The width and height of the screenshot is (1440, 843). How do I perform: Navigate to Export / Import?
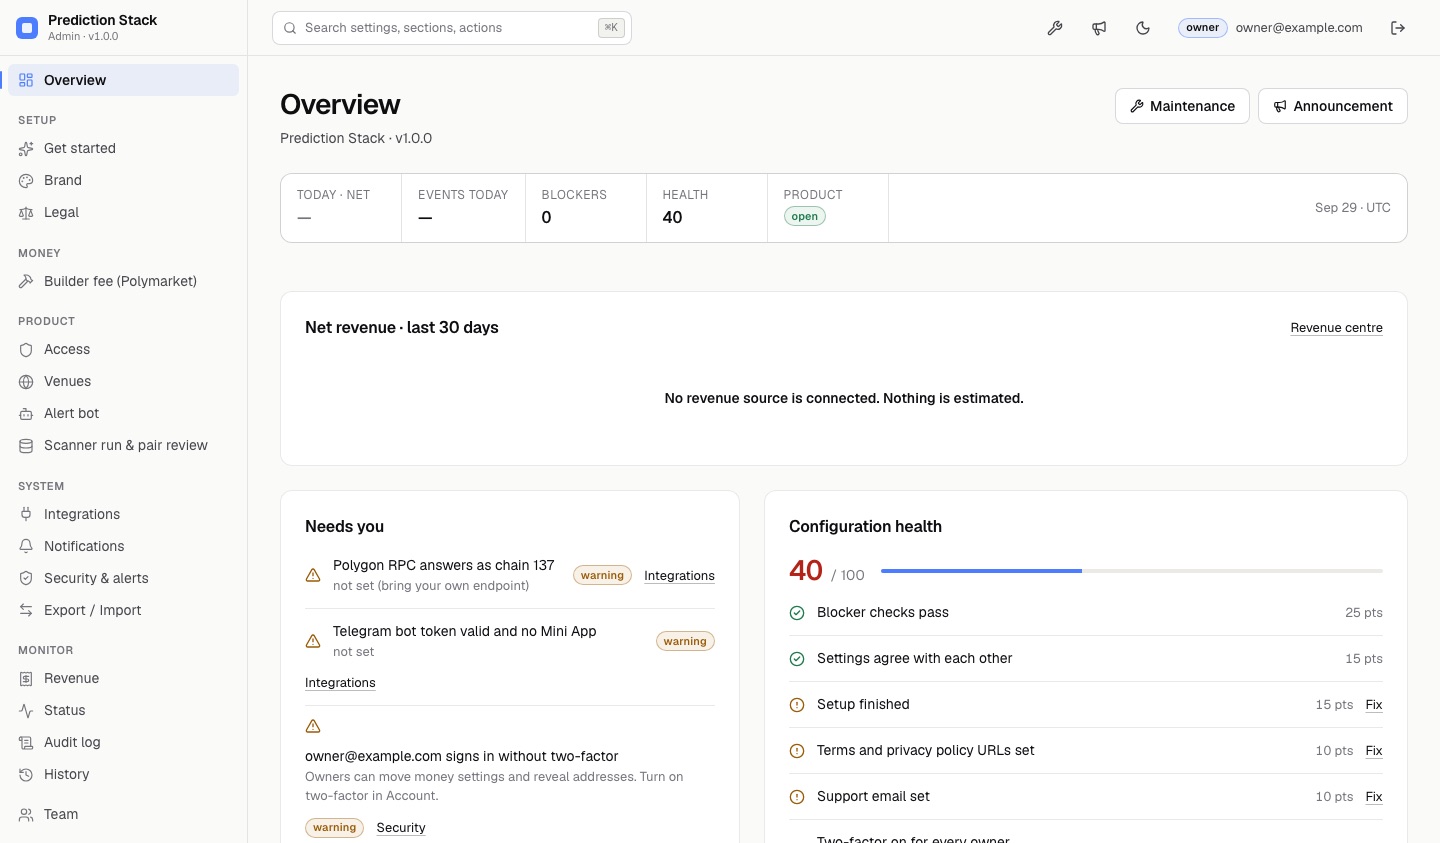[x=123, y=611]
